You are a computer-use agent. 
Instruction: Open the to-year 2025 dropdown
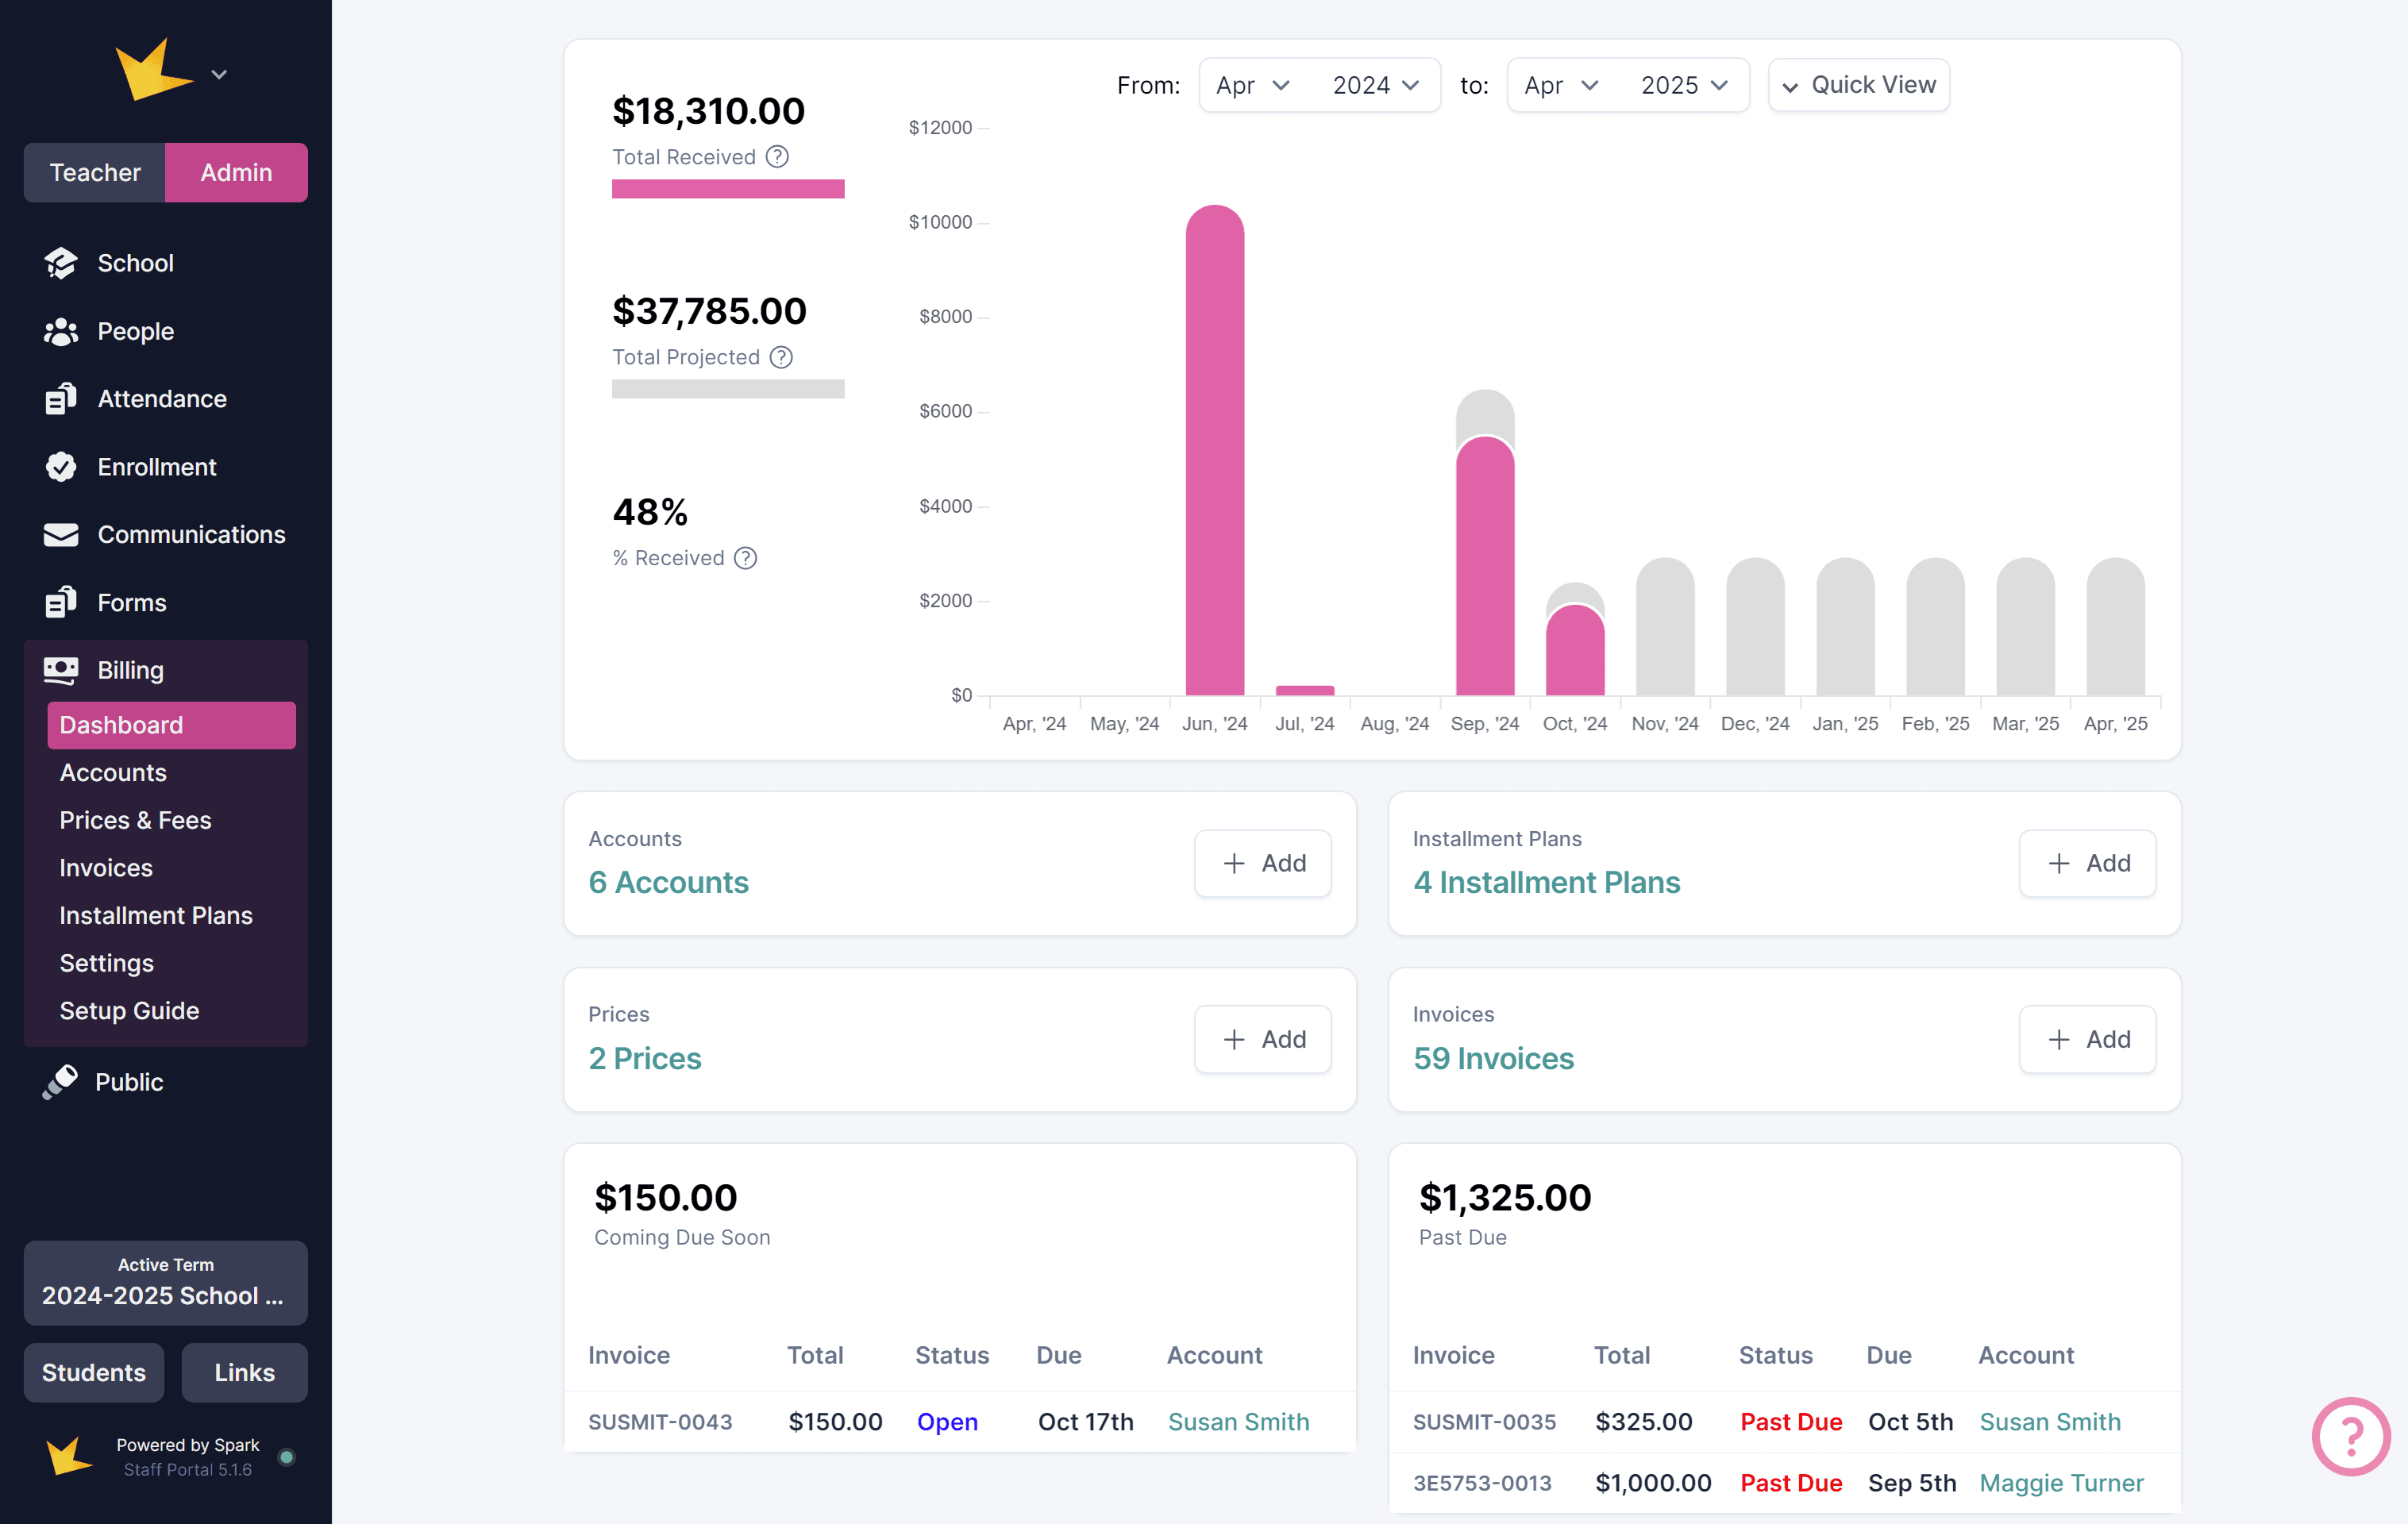point(1684,85)
